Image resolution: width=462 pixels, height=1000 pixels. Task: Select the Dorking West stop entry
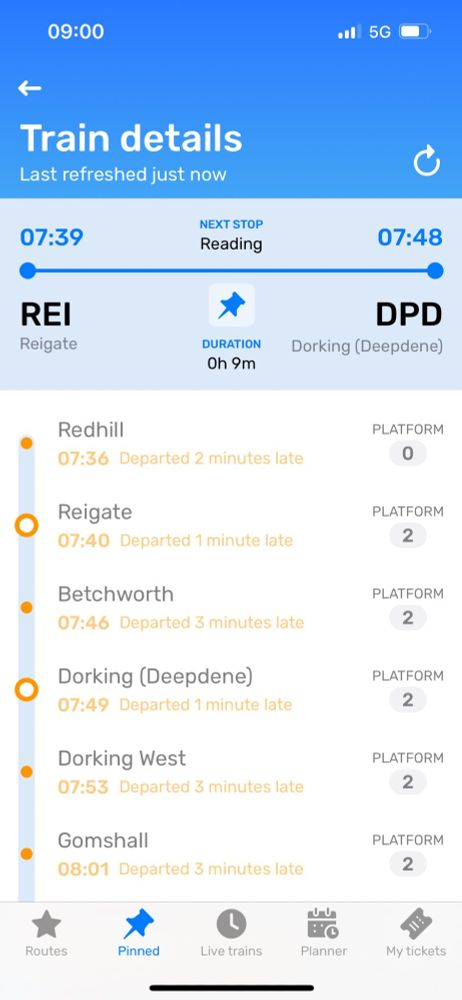tap(231, 772)
